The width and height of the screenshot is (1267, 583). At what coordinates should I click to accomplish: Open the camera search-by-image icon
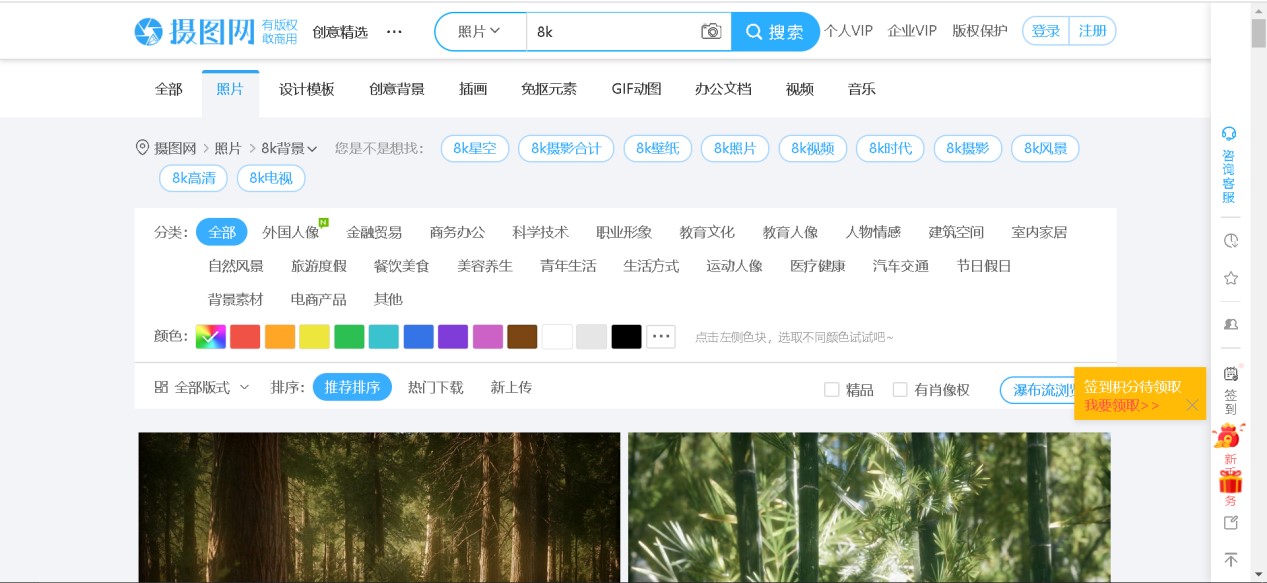coord(710,31)
